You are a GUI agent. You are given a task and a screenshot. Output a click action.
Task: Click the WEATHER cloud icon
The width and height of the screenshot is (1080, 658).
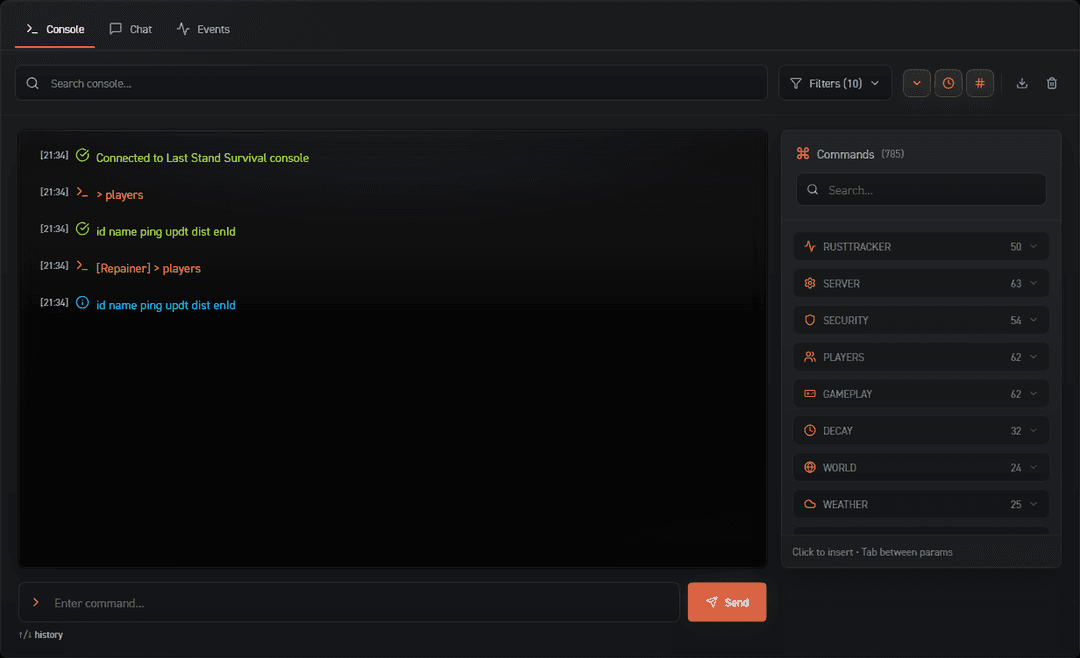pyautogui.click(x=810, y=504)
